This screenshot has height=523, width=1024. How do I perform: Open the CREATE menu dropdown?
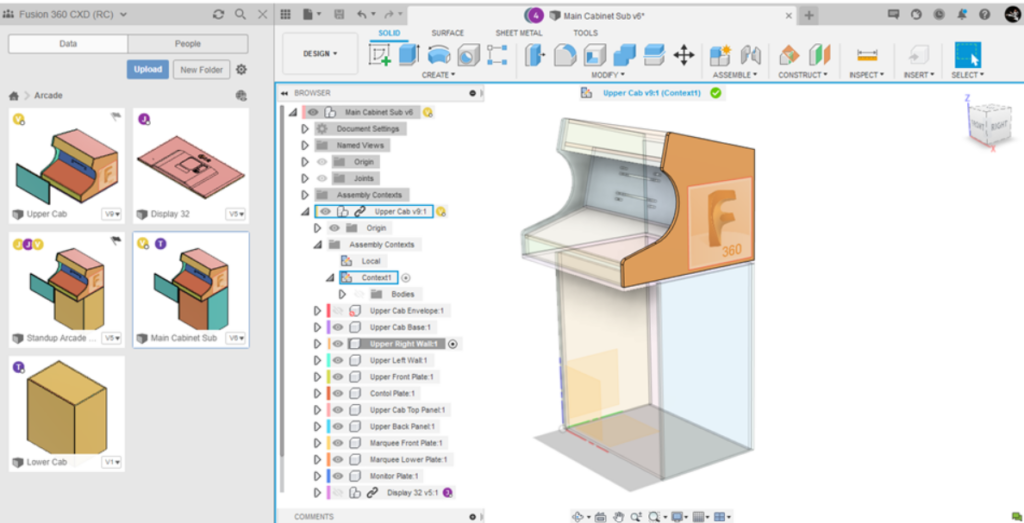point(438,75)
